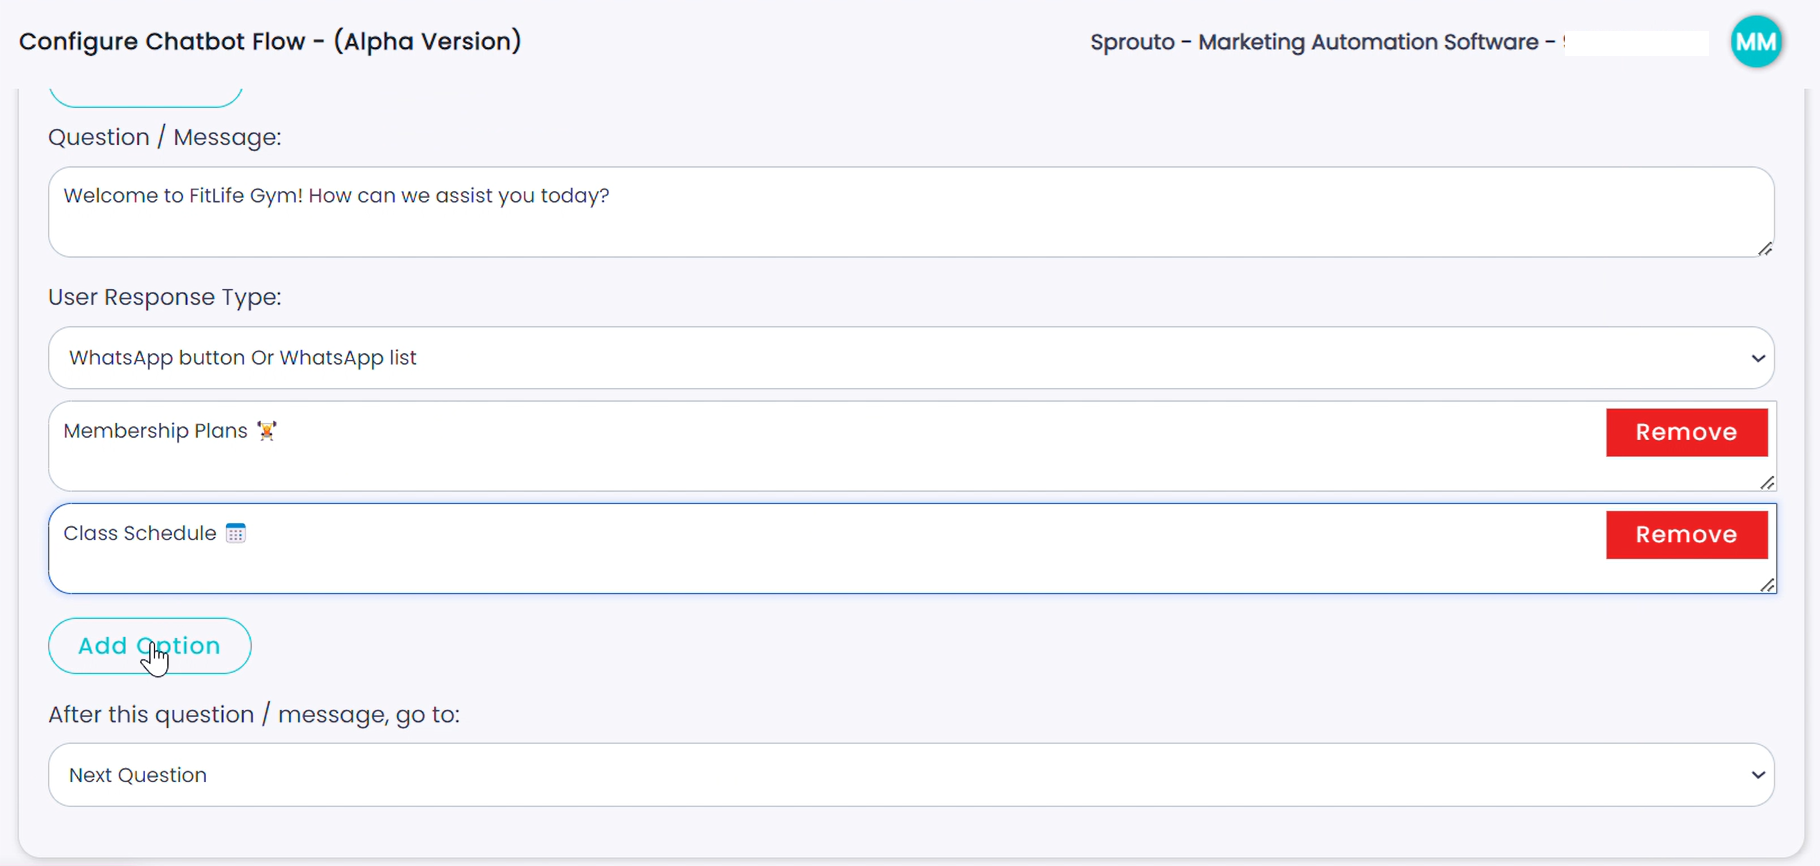
Task: Open the User Response Type dropdown
Action: point(911,358)
